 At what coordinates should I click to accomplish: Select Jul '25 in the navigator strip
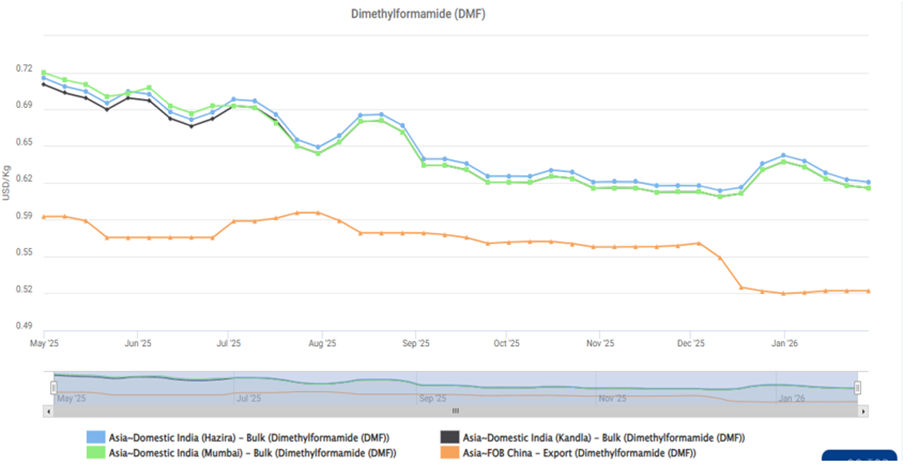(x=248, y=398)
